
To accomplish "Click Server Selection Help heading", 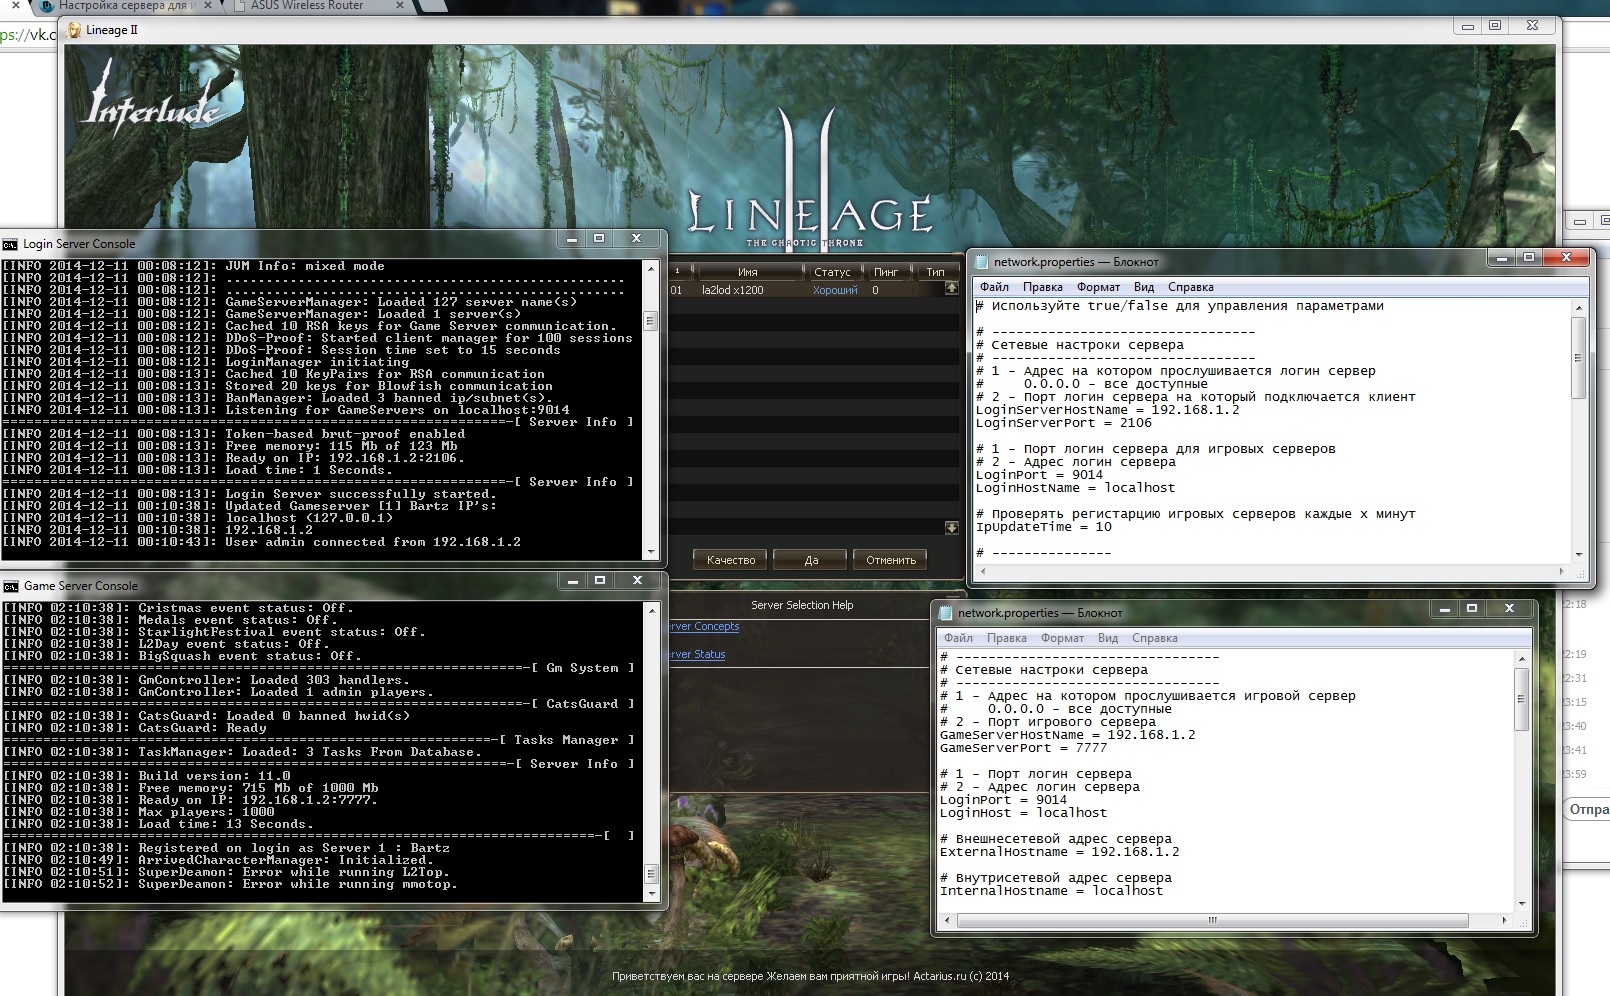I will coord(802,605).
